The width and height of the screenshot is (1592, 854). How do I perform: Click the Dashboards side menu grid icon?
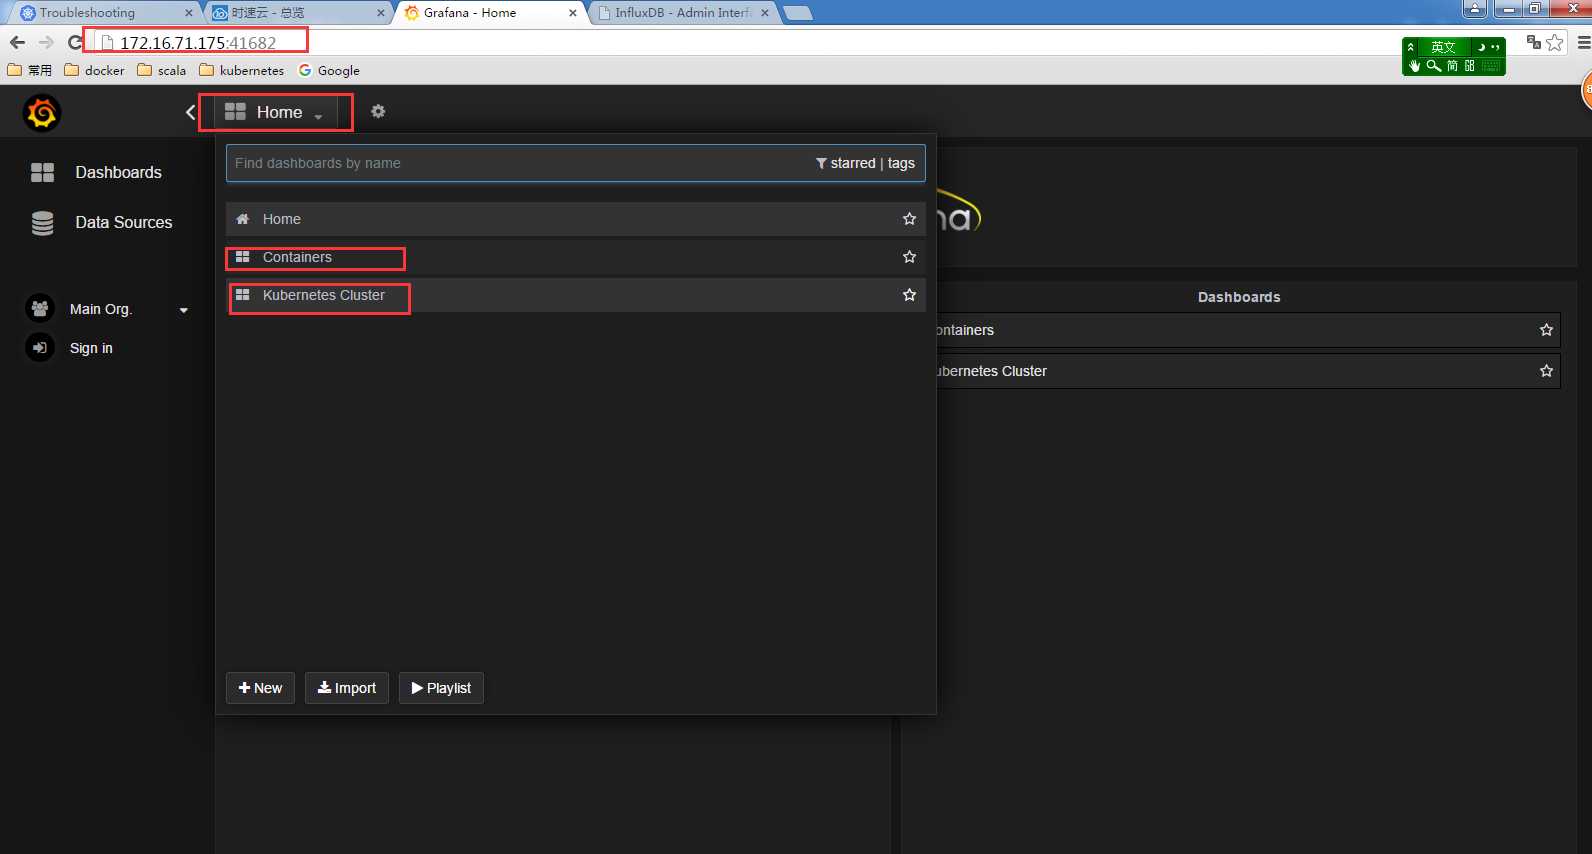[x=42, y=172]
